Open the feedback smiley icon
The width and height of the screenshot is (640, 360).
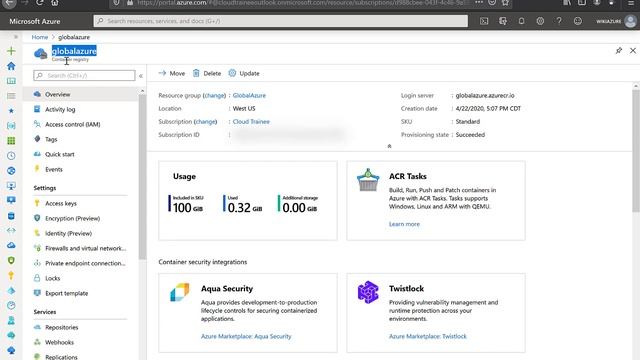click(x=578, y=21)
